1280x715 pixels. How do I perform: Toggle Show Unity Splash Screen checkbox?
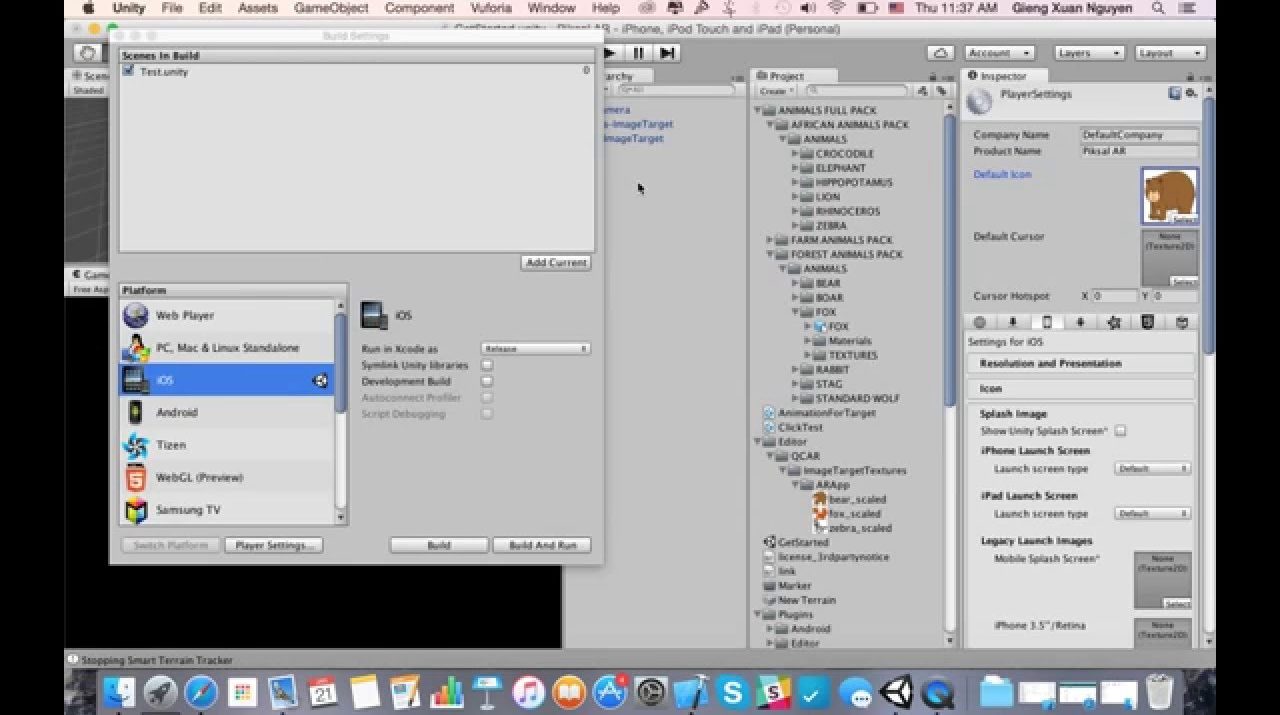click(1120, 431)
